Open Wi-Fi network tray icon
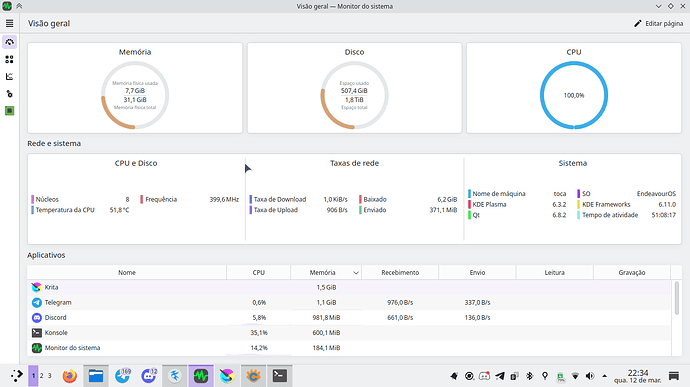The image size is (690, 387). tap(575, 376)
